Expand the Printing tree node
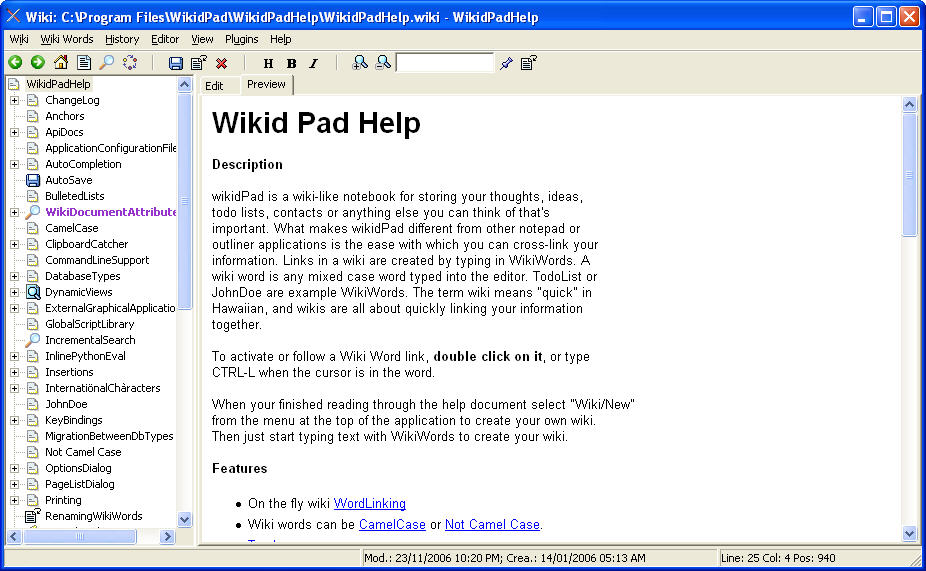The width and height of the screenshot is (926, 571). point(14,500)
